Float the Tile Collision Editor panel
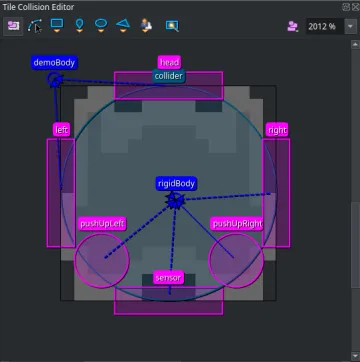This screenshot has height=362, width=360. 346,7
